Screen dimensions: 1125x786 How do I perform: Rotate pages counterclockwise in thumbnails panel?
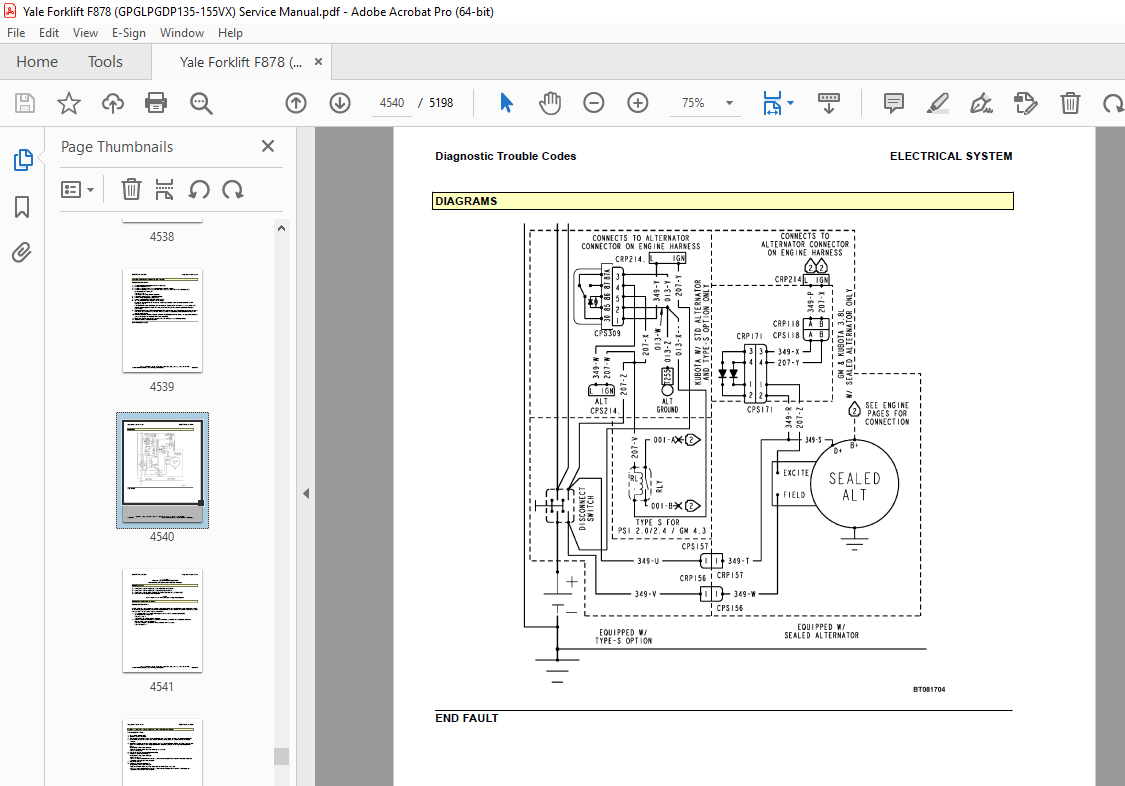pos(199,190)
